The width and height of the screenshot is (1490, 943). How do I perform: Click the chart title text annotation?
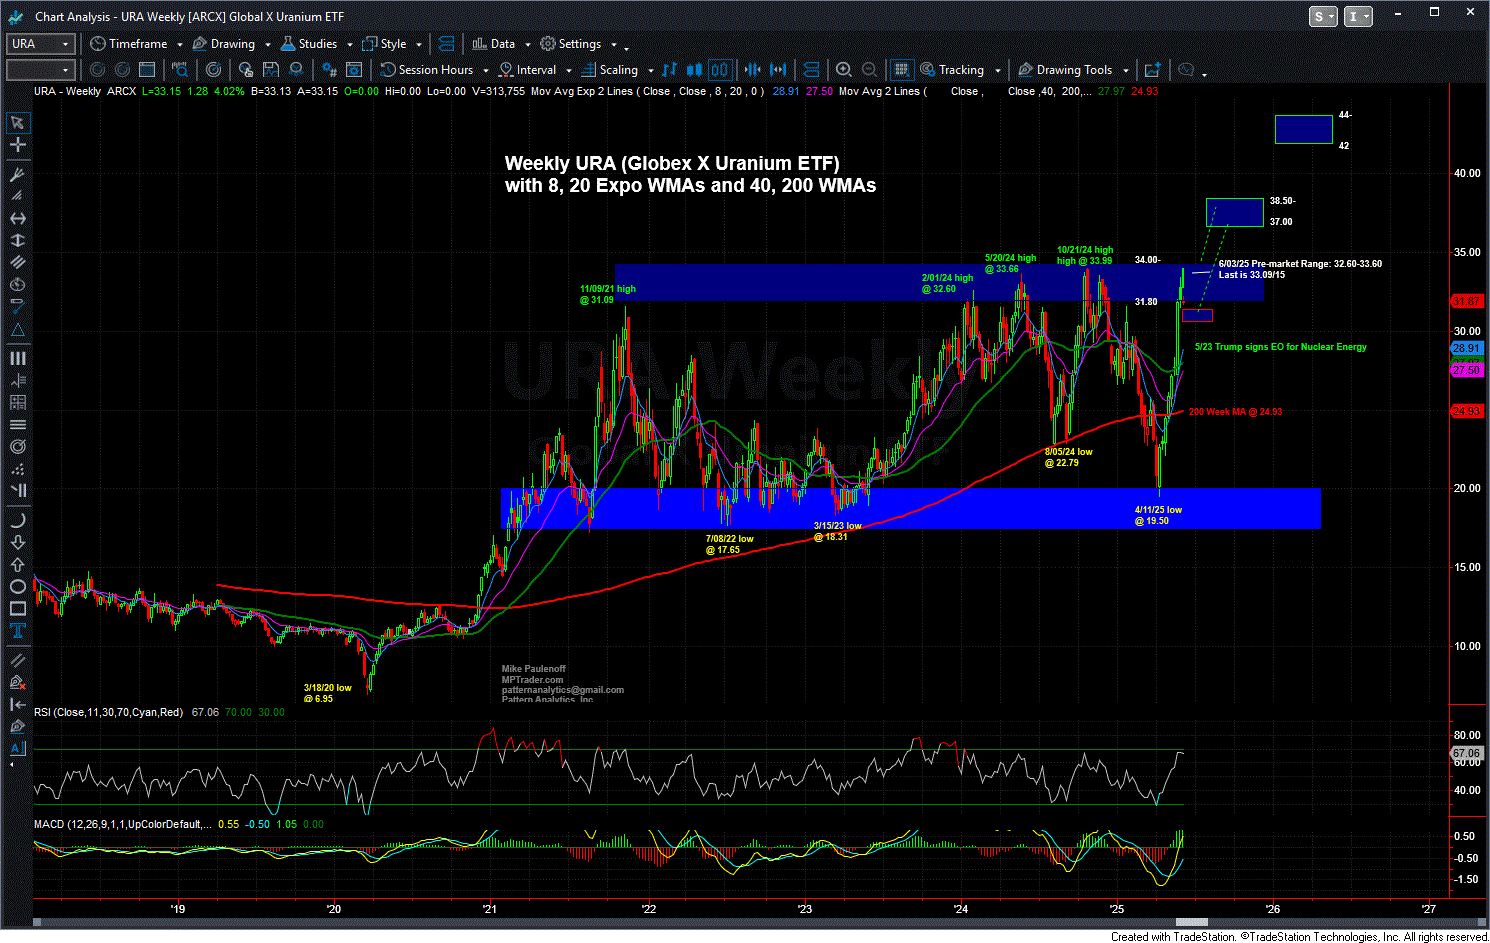coord(690,175)
